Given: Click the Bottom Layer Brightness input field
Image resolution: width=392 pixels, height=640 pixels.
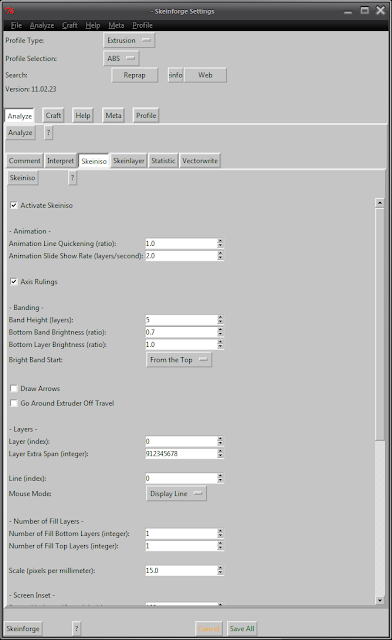Looking at the screenshot, I should 181,344.
